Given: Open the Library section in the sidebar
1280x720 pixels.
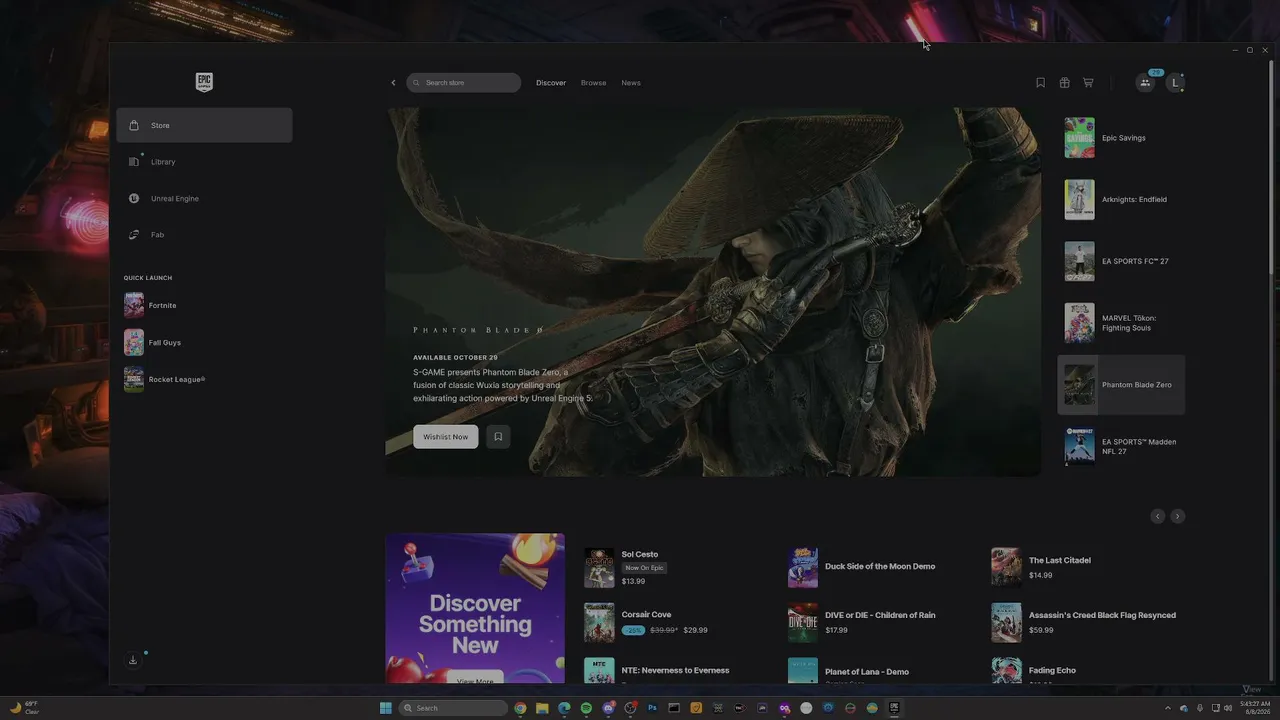Looking at the screenshot, I should 204,162.
